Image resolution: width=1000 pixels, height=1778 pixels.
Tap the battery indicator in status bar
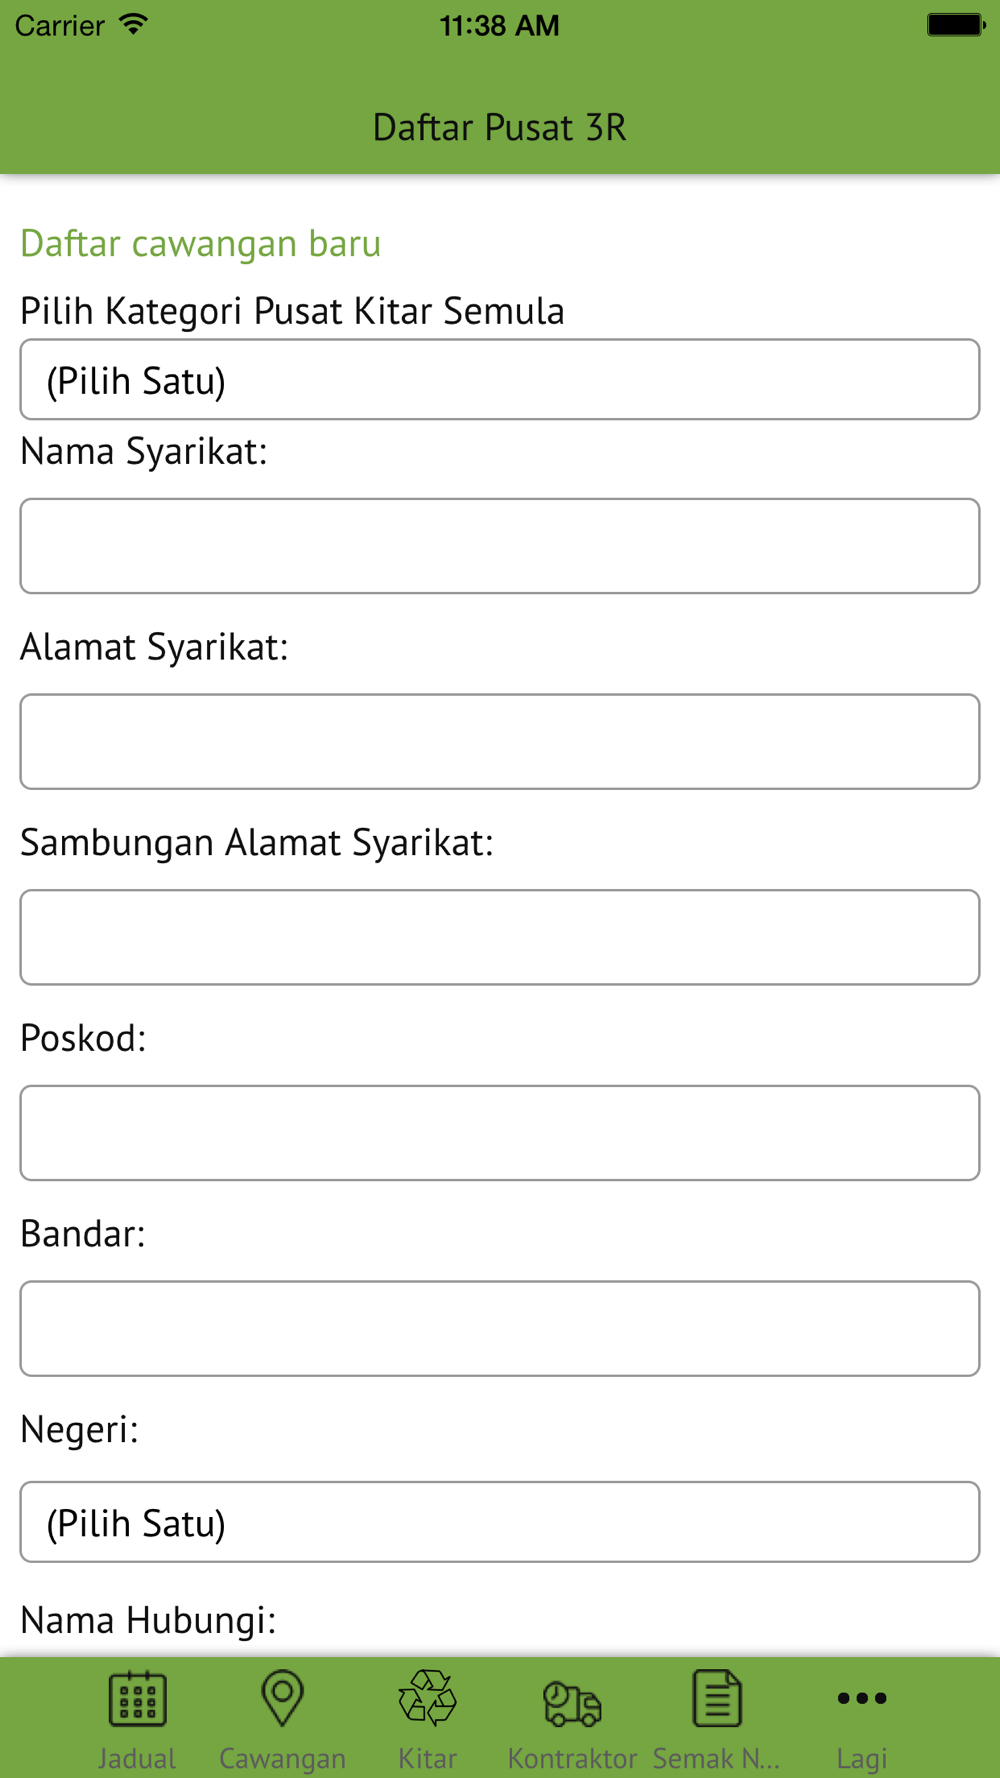coord(955,25)
